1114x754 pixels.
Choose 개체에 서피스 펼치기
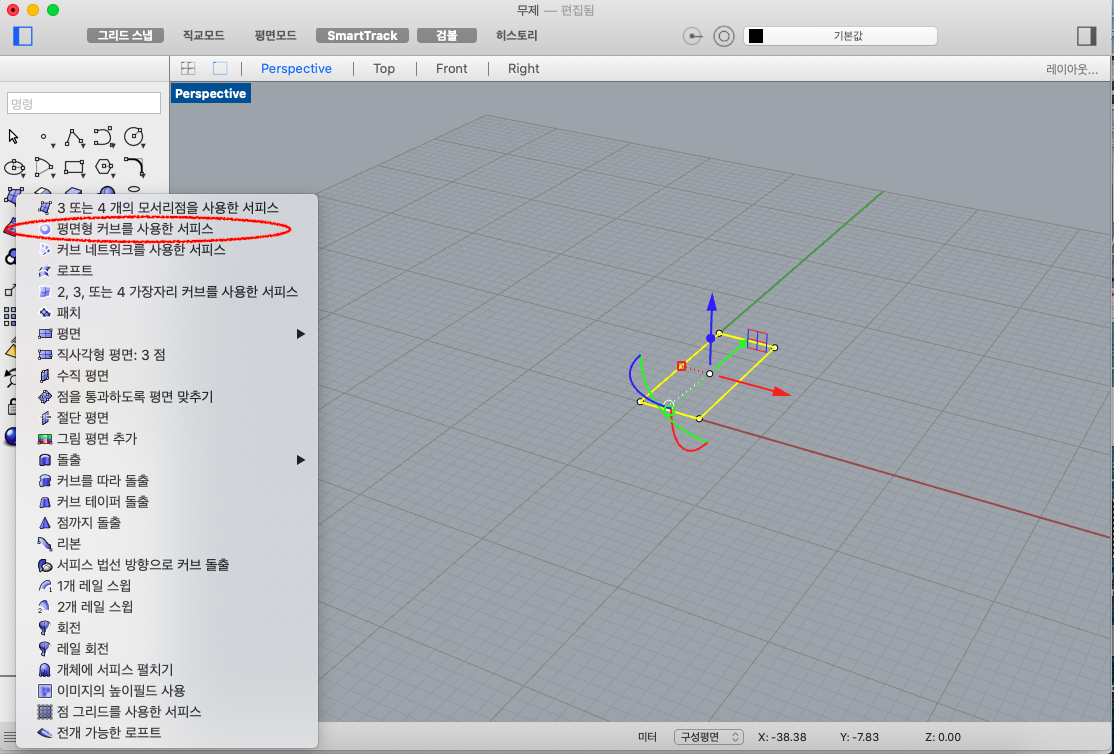pyautogui.click(x=167, y=669)
